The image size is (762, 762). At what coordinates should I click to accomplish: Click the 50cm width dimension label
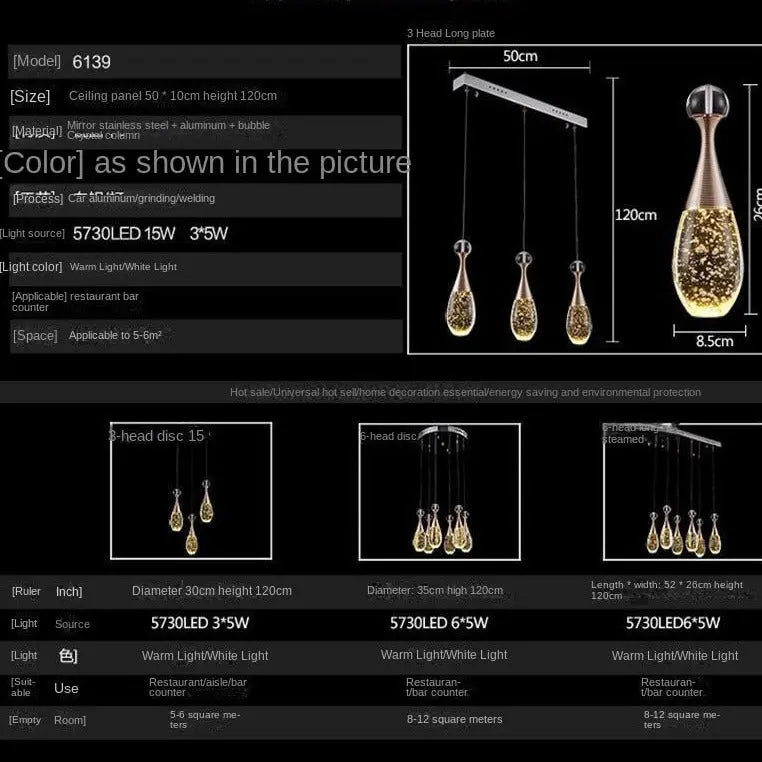click(519, 56)
